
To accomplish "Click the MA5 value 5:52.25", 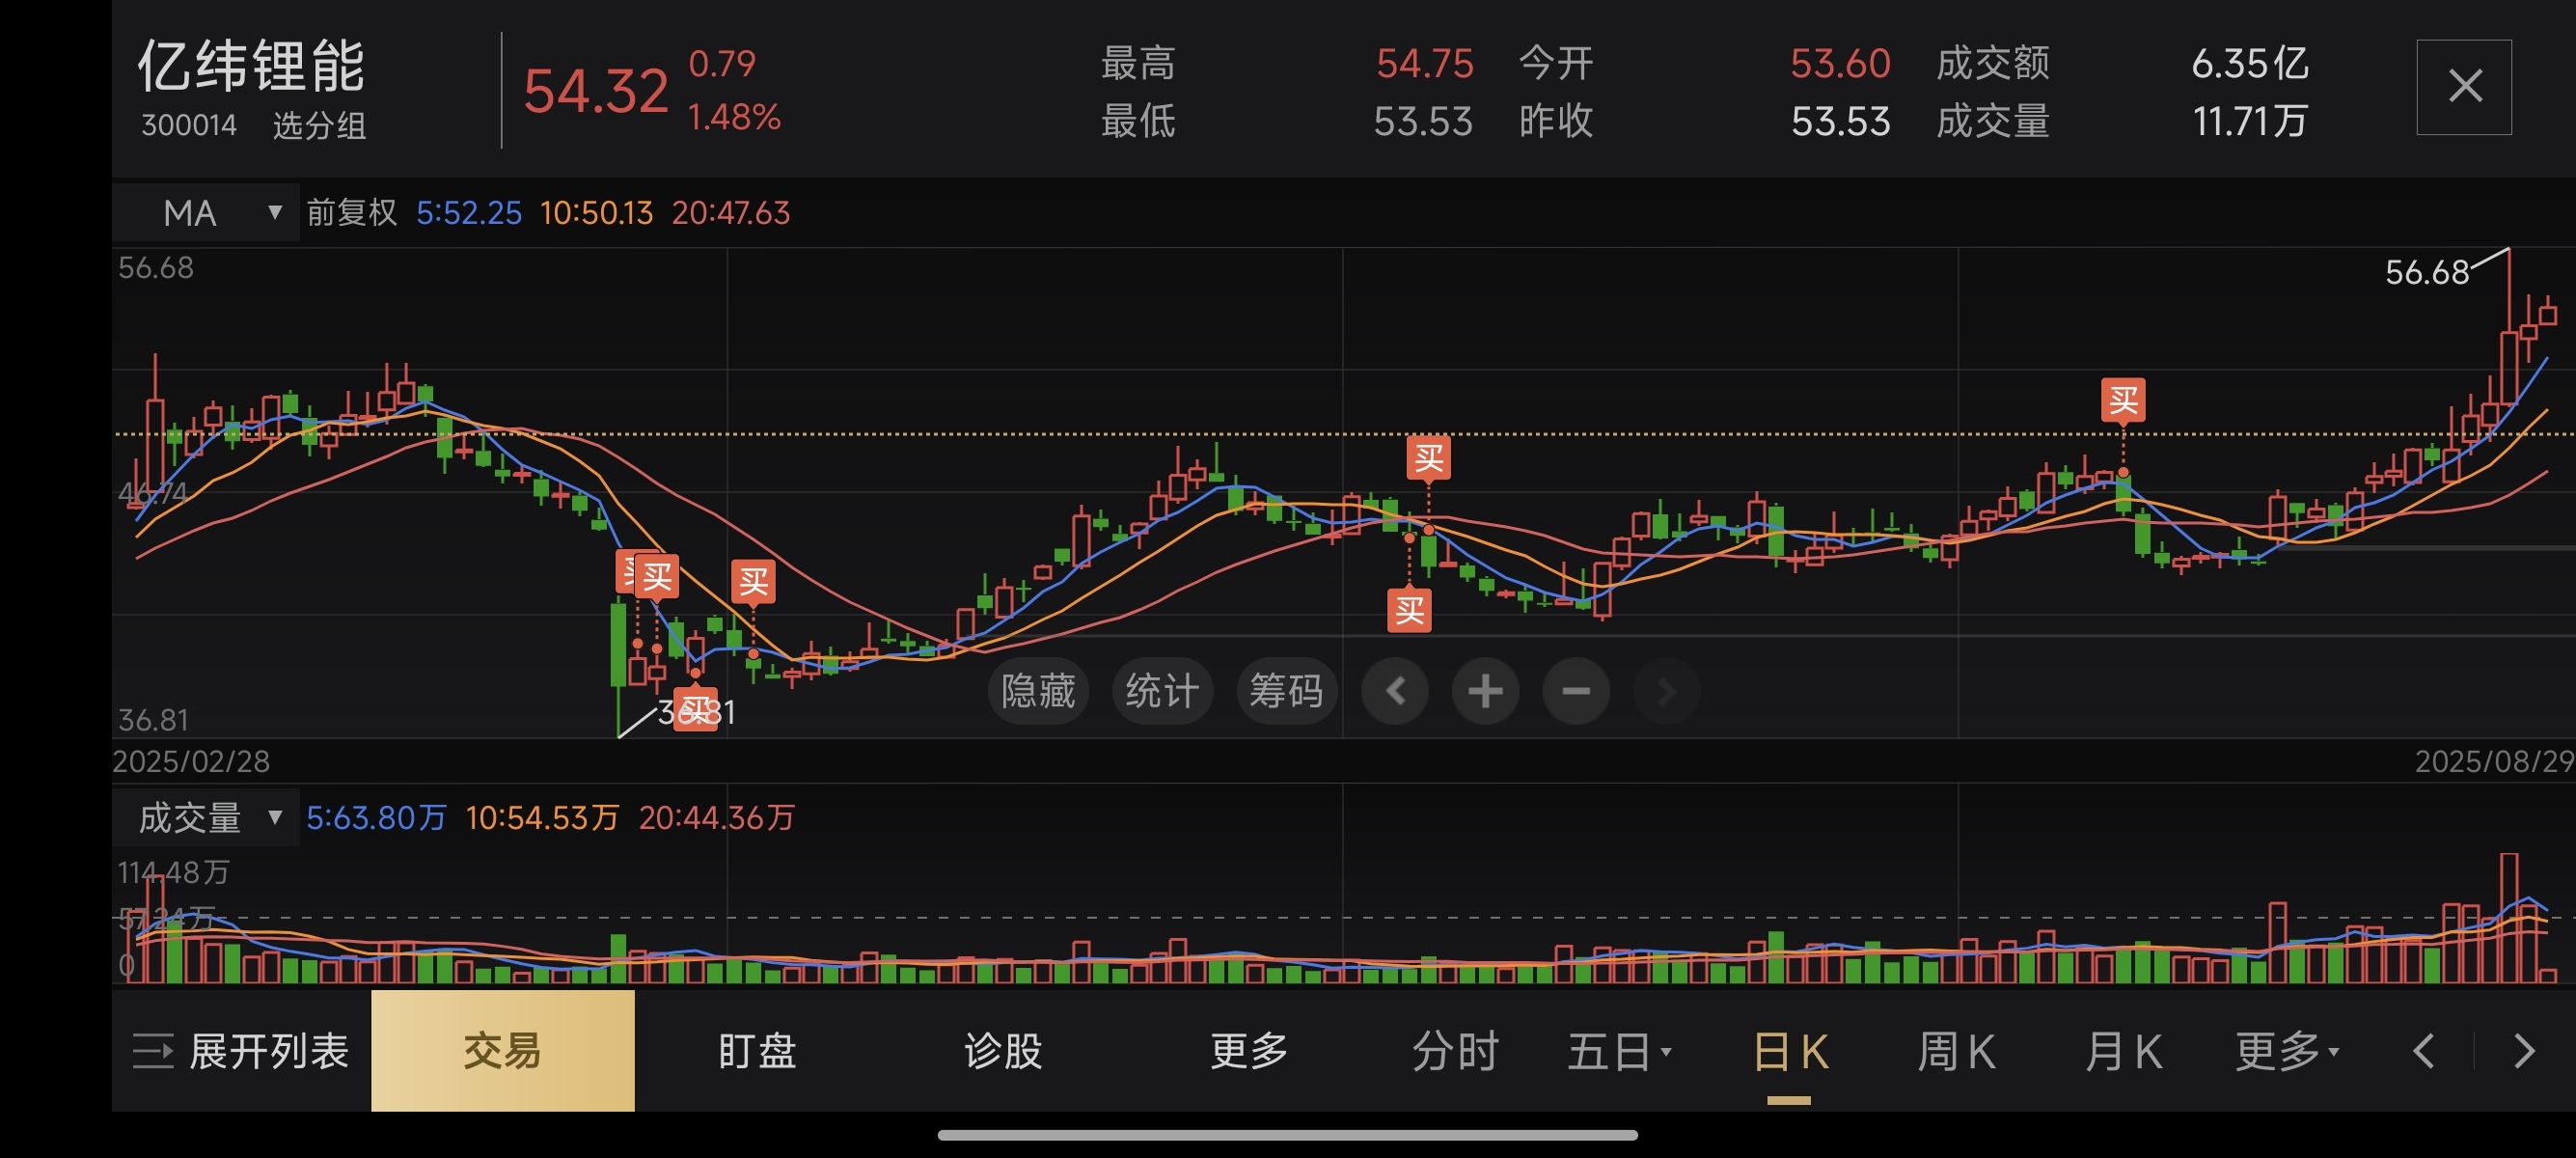I will 469,212.
